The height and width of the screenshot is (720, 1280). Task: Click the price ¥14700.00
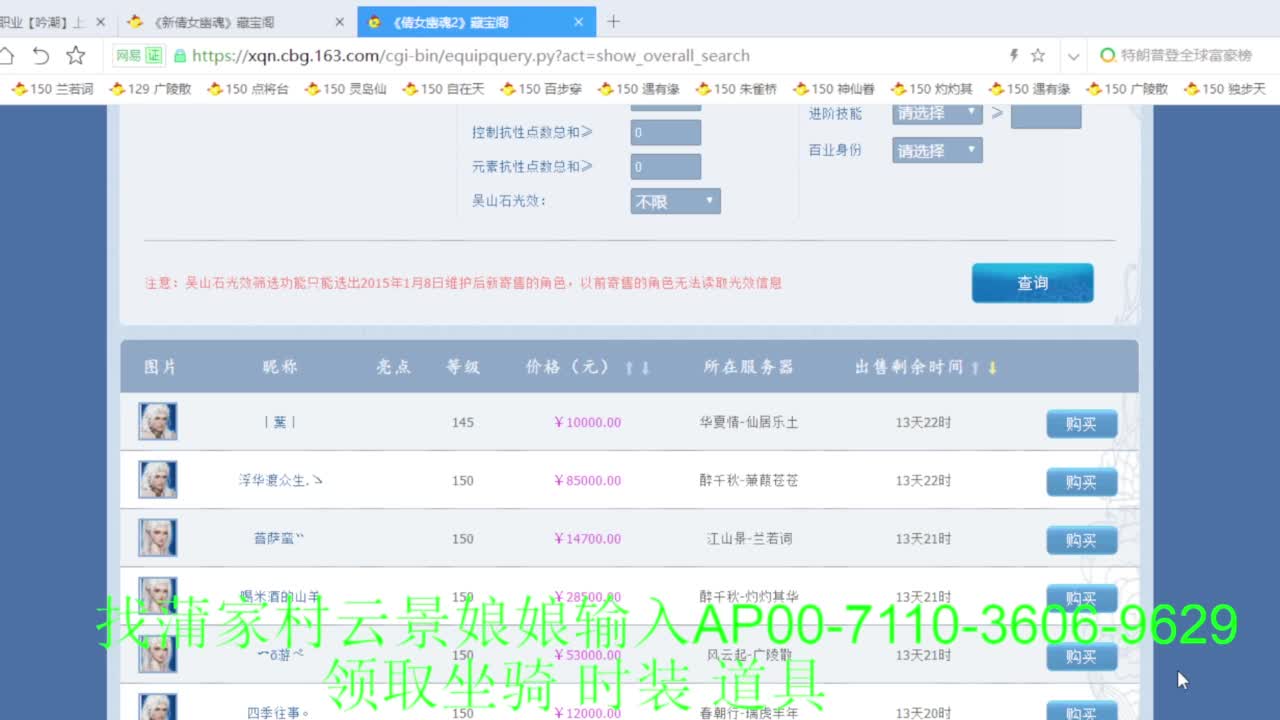point(587,538)
